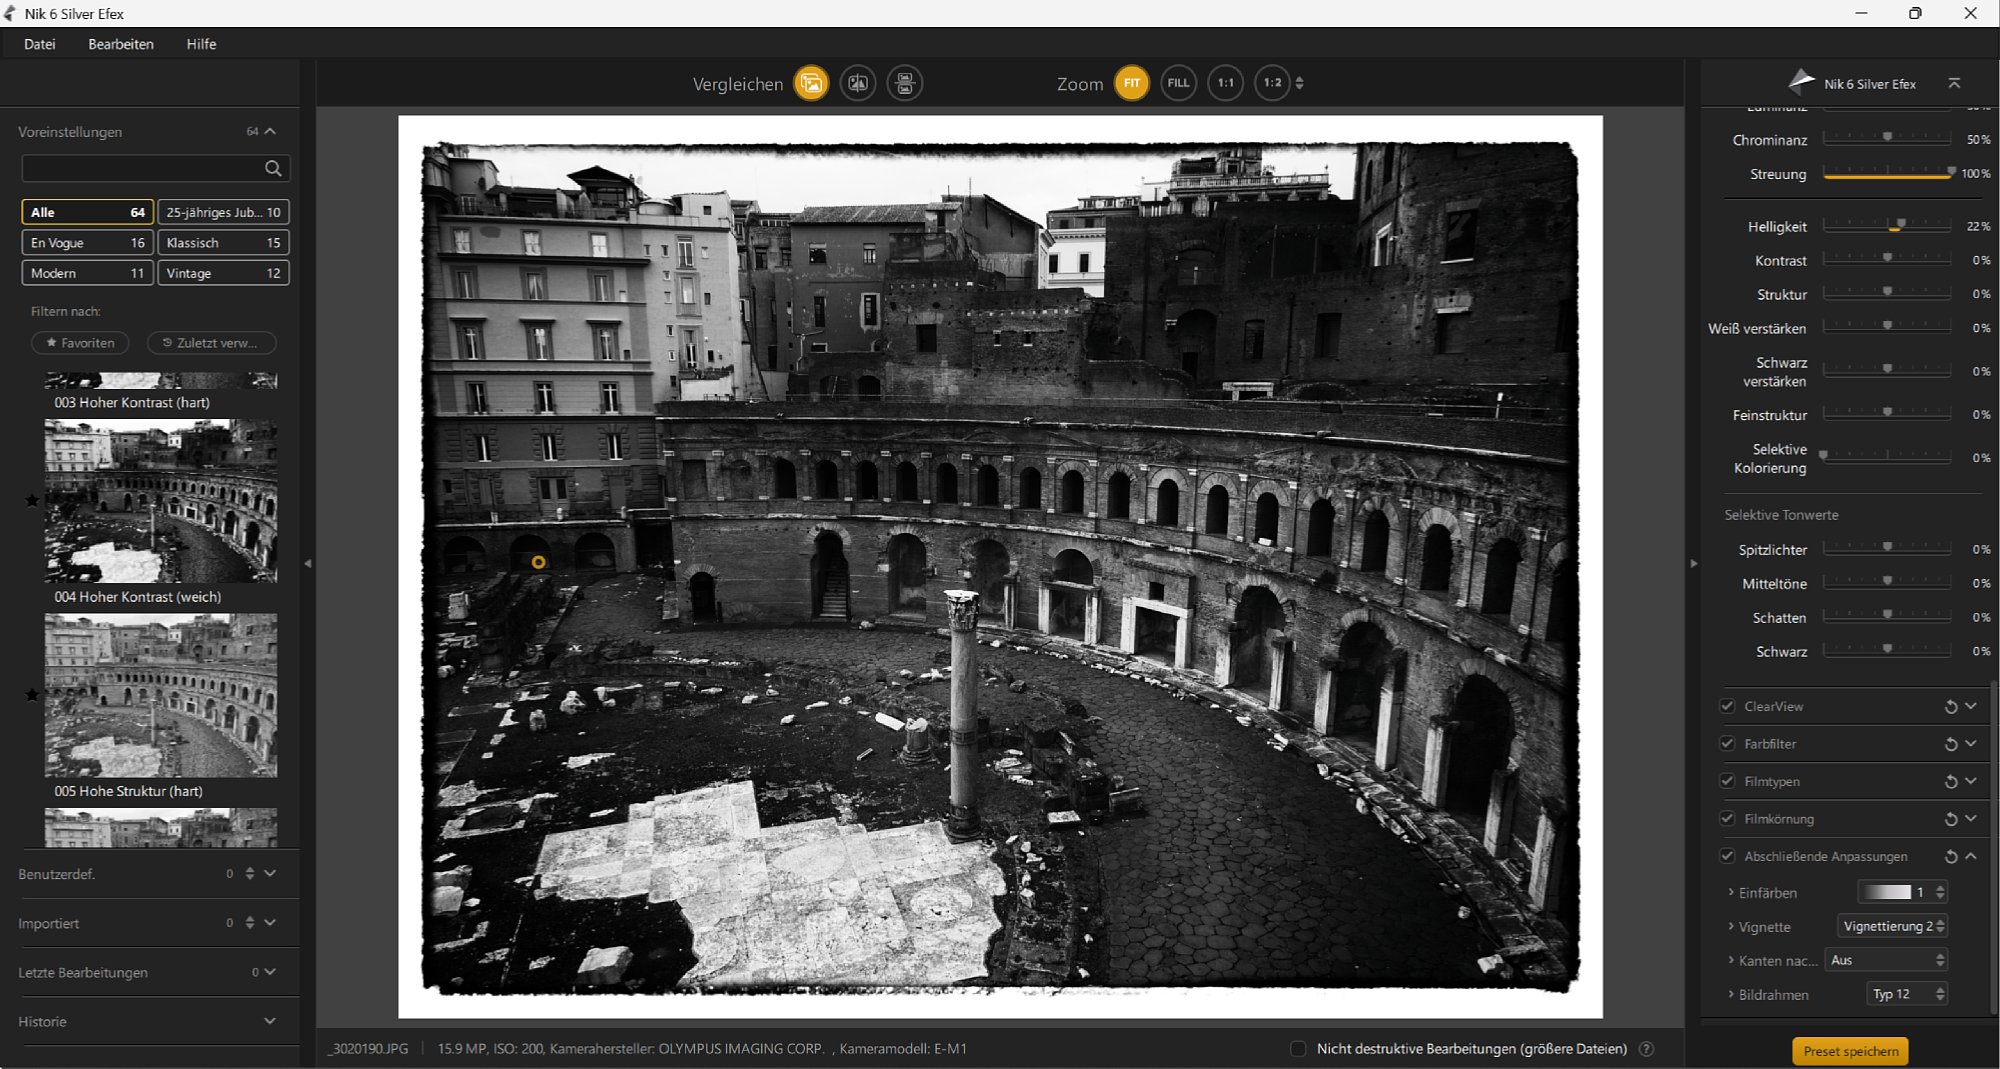
Task: Select the Klassisch presets category
Action: tap(223, 243)
